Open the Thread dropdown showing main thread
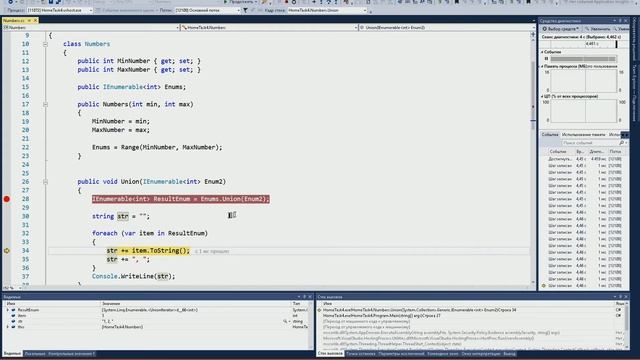The width and height of the screenshot is (640, 360). click(207, 10)
